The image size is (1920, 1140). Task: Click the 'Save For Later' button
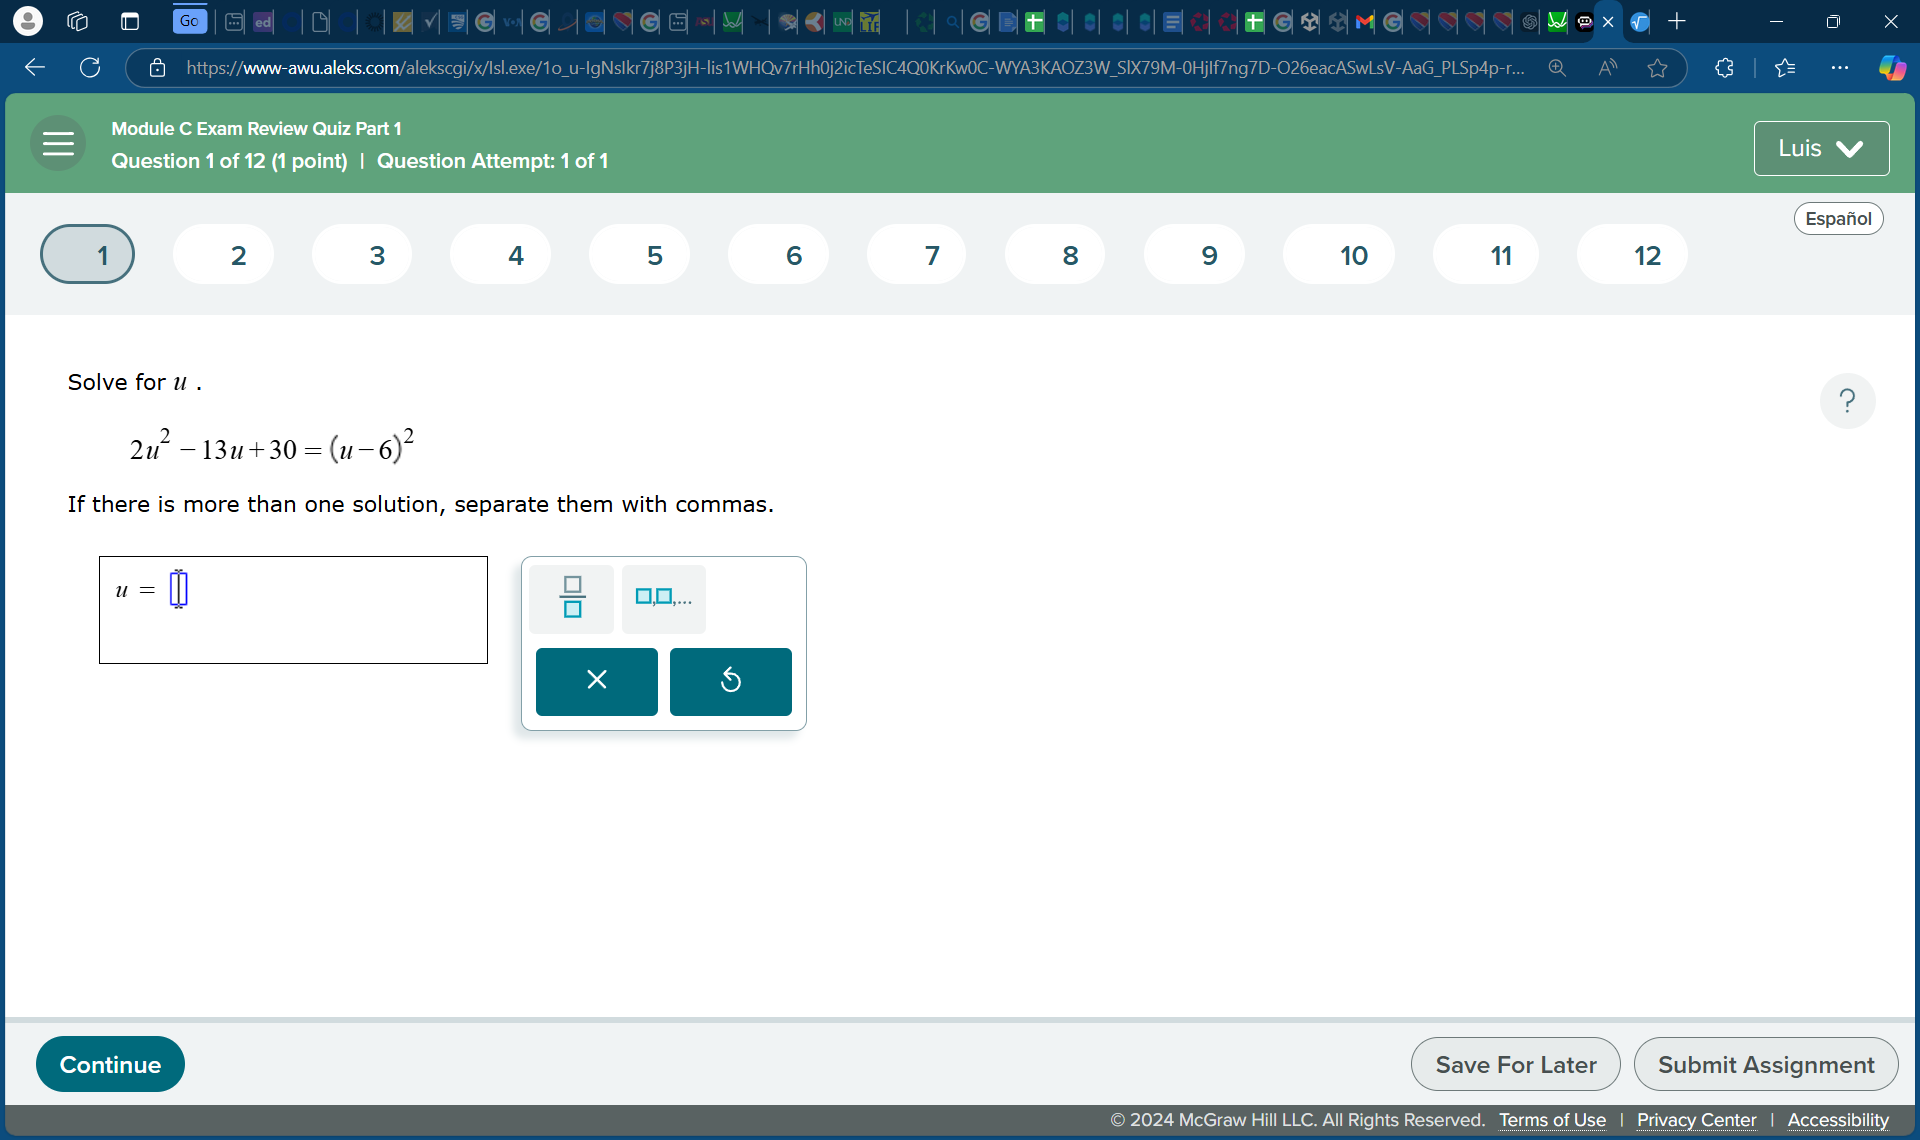[x=1516, y=1064]
